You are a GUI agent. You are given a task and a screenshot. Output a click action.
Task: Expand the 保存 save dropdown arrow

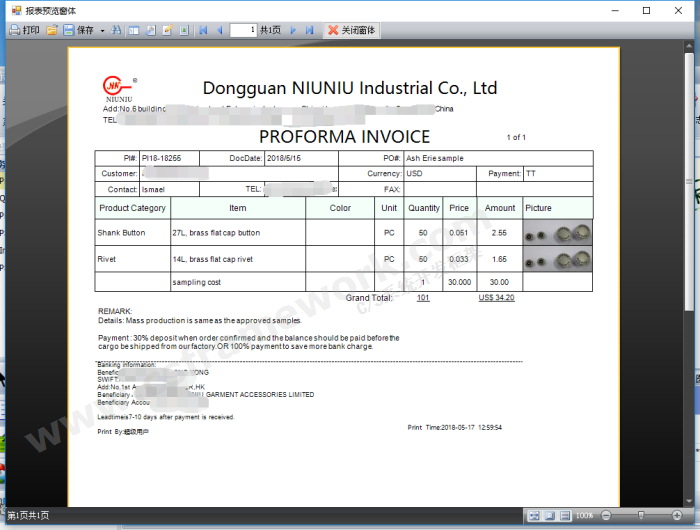[x=102, y=30]
